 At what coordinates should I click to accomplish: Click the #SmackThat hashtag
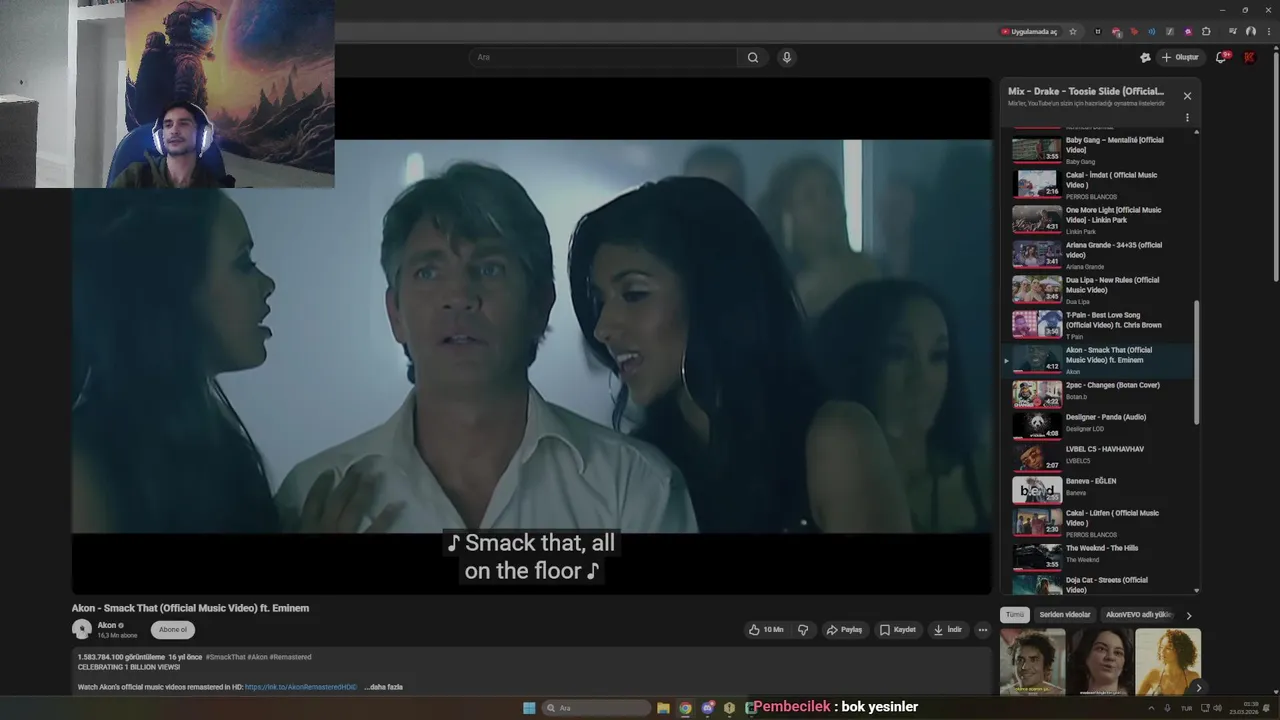(x=225, y=657)
